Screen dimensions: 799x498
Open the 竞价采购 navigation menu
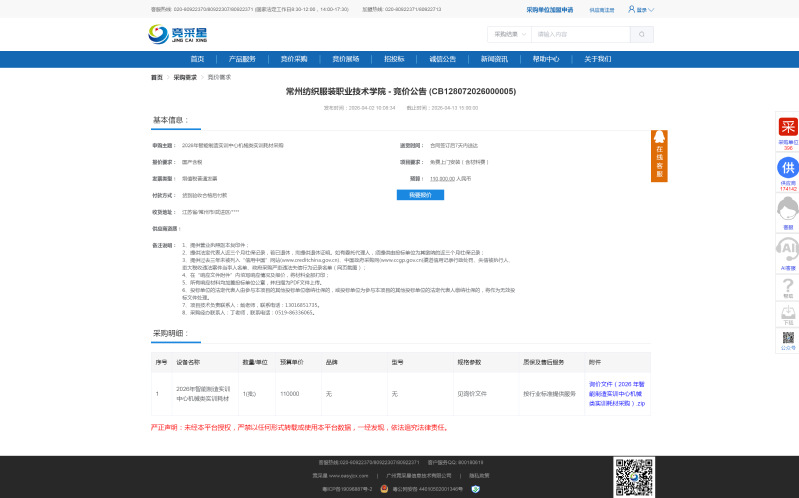click(x=294, y=59)
